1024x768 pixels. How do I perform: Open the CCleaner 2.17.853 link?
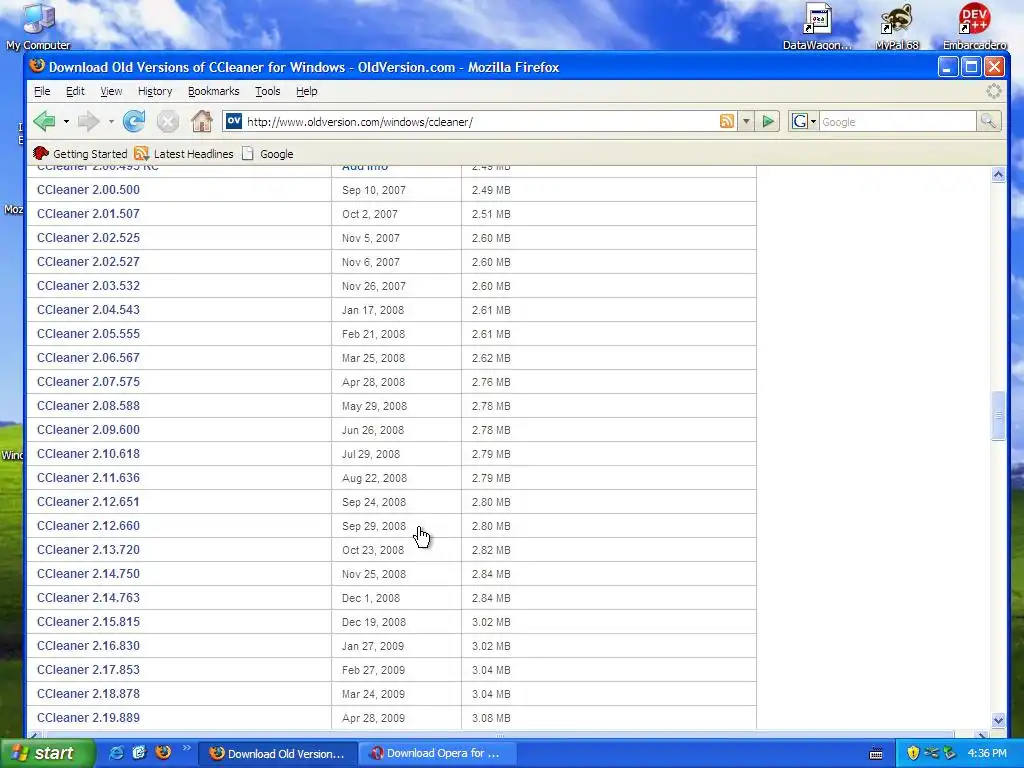coord(88,670)
